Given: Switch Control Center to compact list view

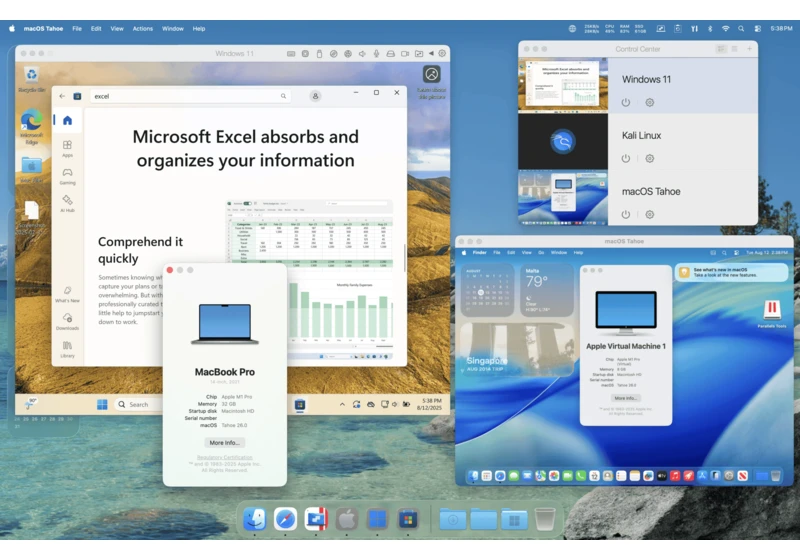Looking at the screenshot, I should click(x=734, y=49).
